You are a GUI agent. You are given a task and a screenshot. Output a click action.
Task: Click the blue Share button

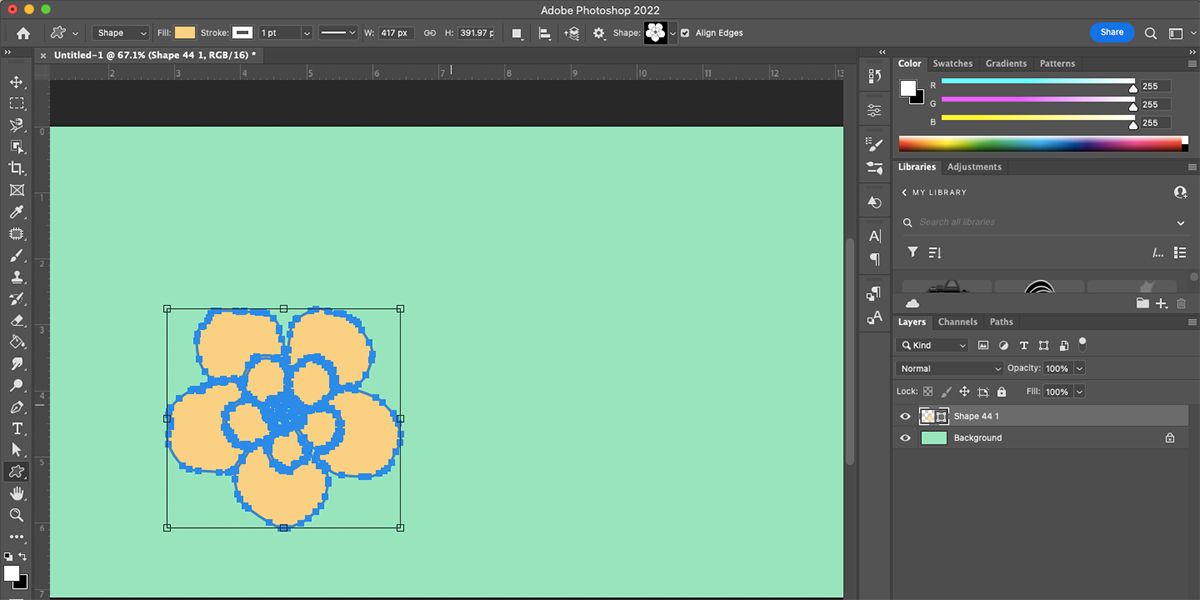pos(1111,32)
